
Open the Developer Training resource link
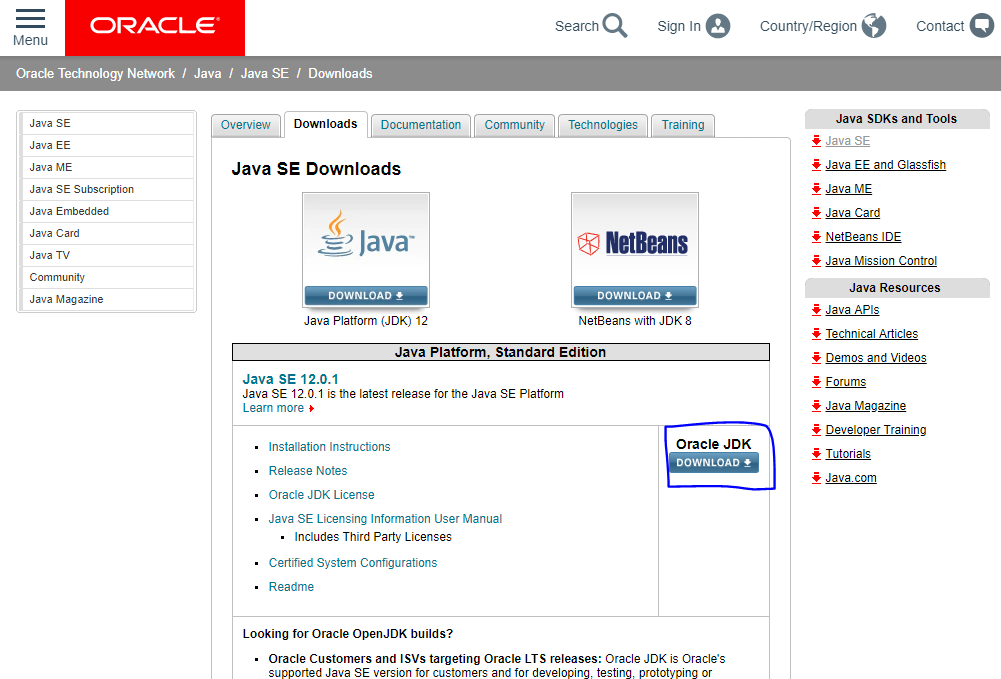[876, 429]
